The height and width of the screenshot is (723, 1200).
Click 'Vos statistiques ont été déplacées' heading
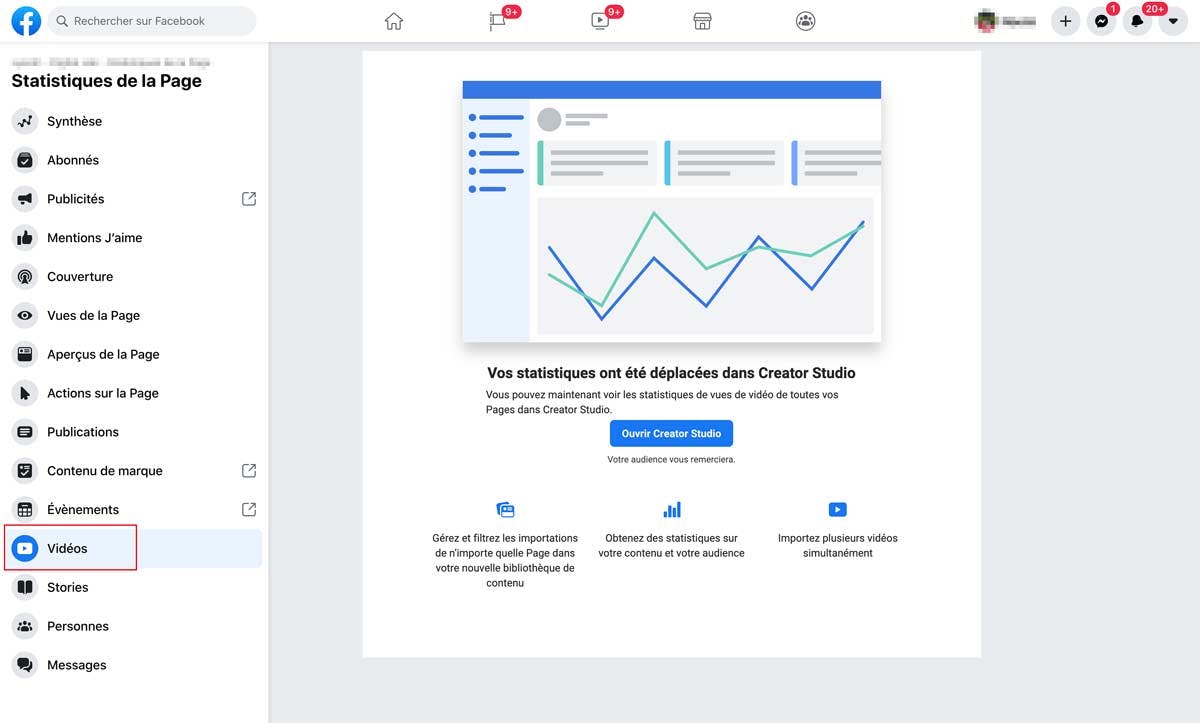pos(671,373)
